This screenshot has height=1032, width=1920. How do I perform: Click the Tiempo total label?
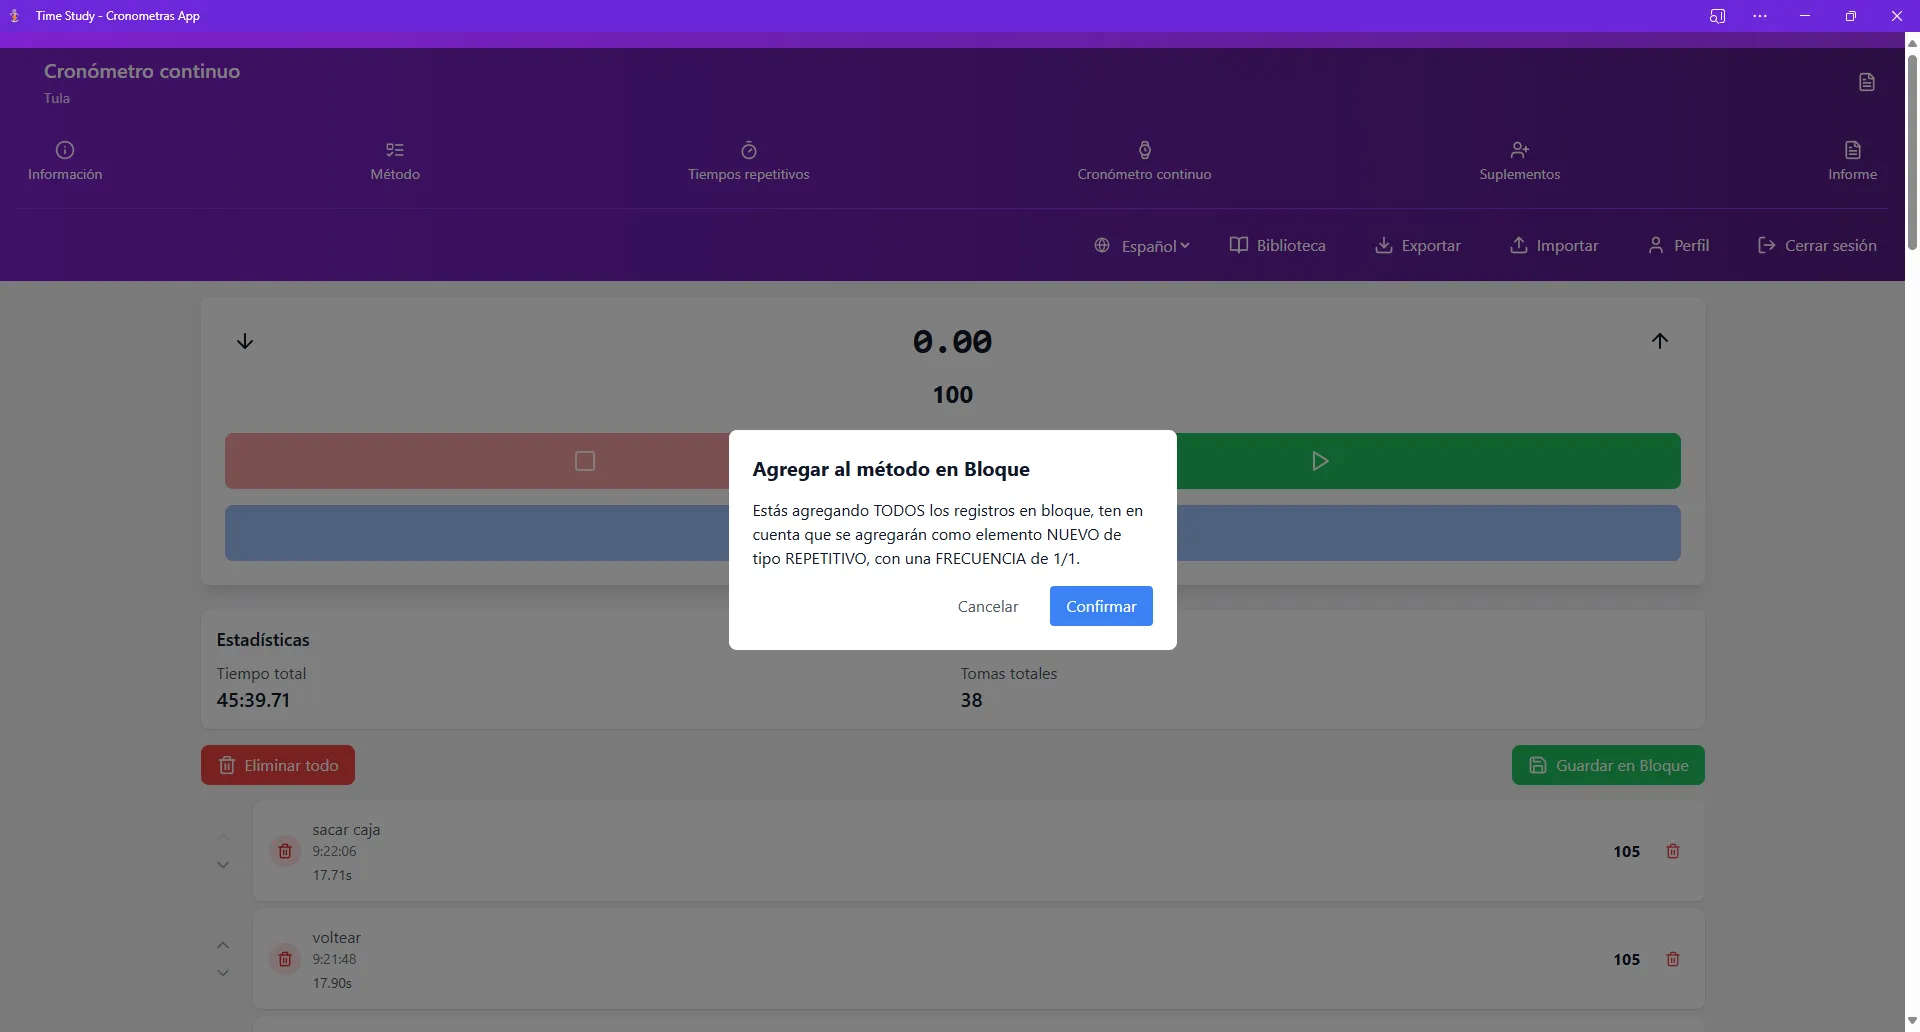coord(261,673)
